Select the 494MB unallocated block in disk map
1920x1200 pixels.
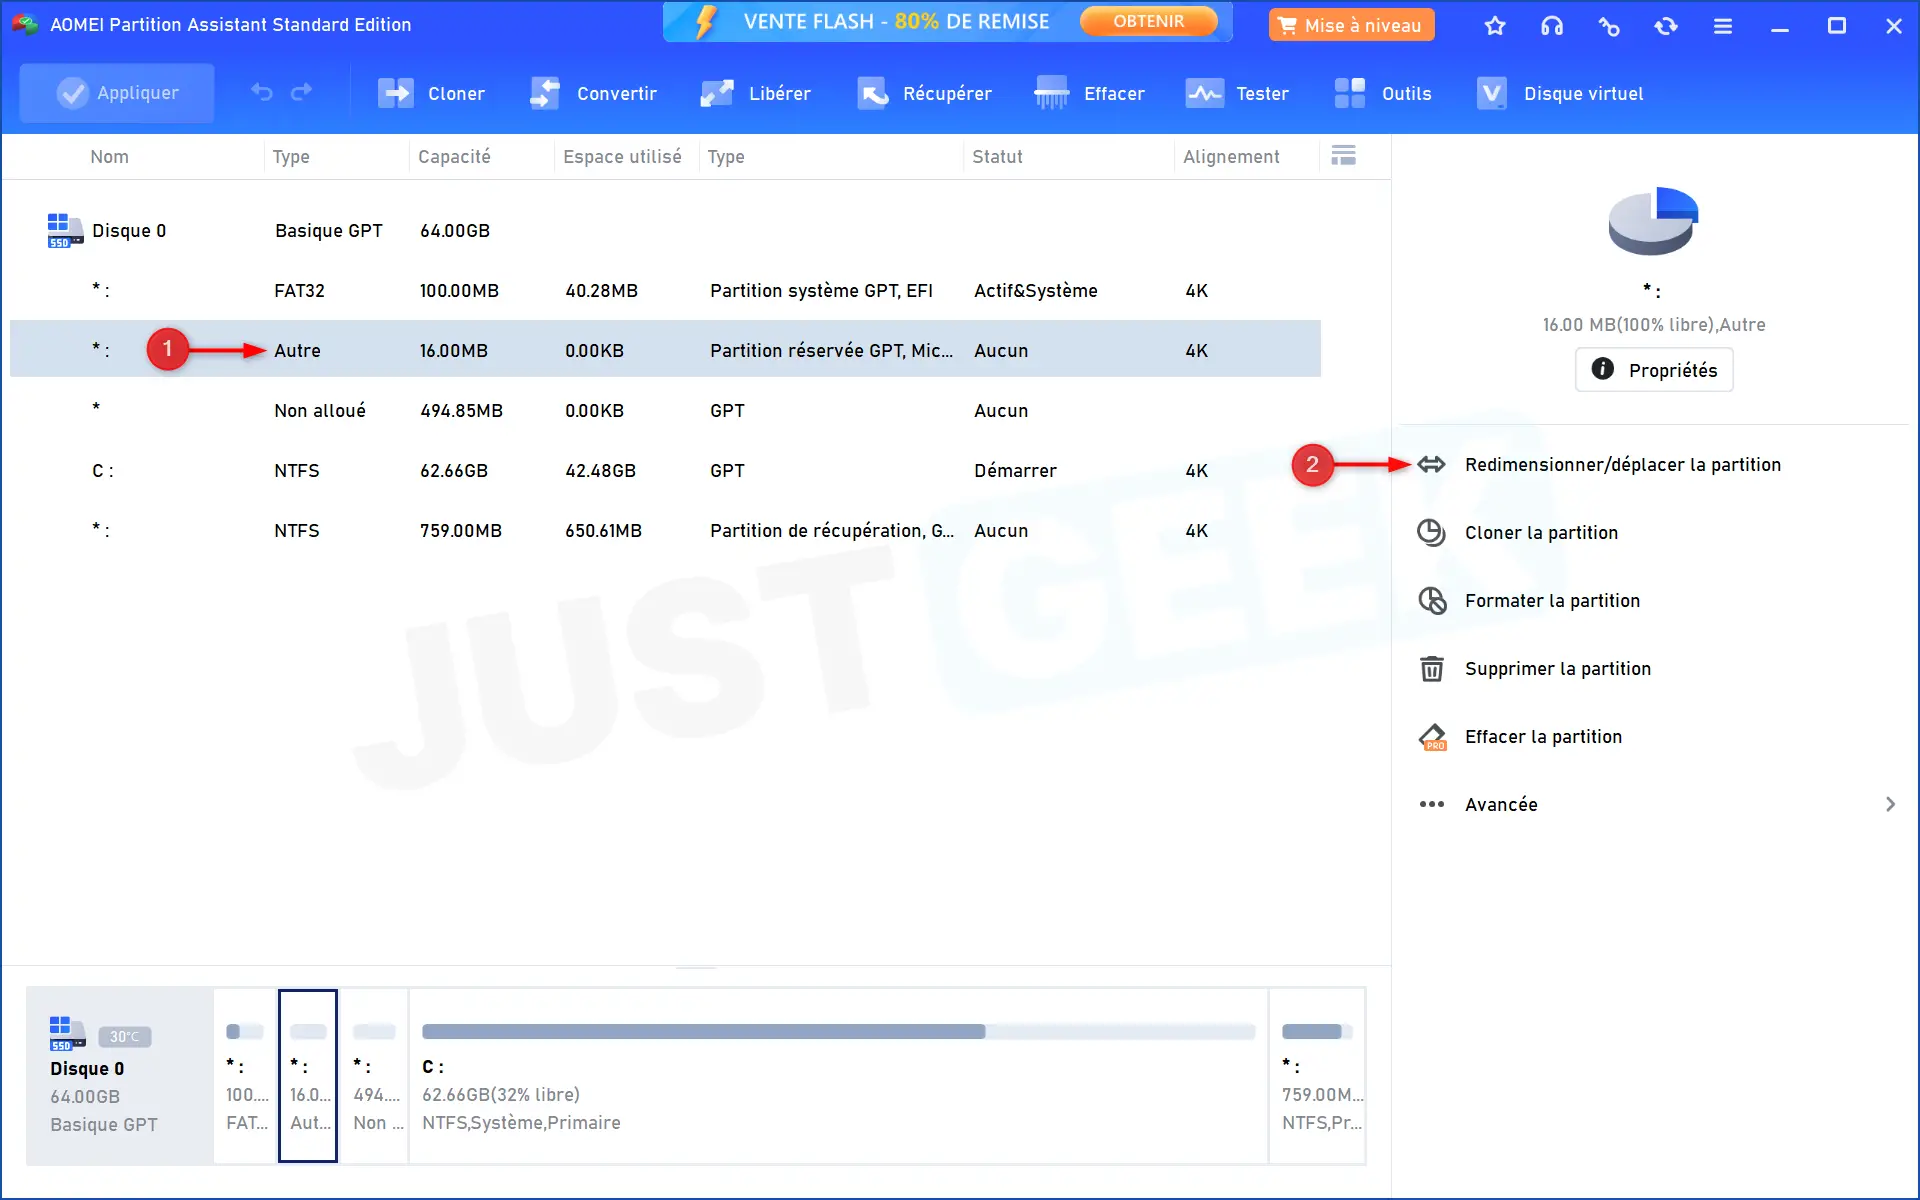coord(375,1076)
